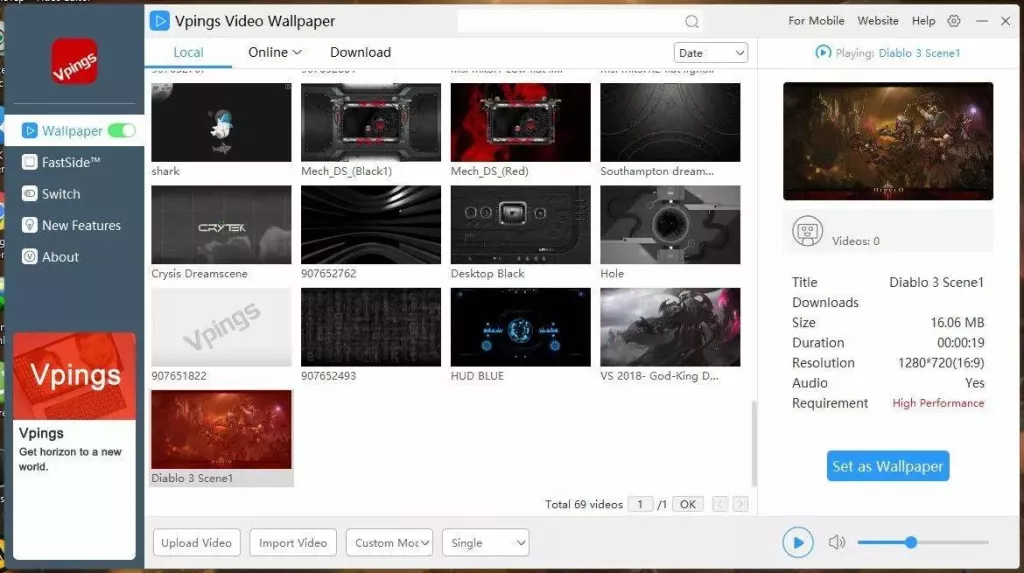The image size is (1024, 573).
Task: Select the HUD BLUE thumbnail
Action: pos(520,327)
